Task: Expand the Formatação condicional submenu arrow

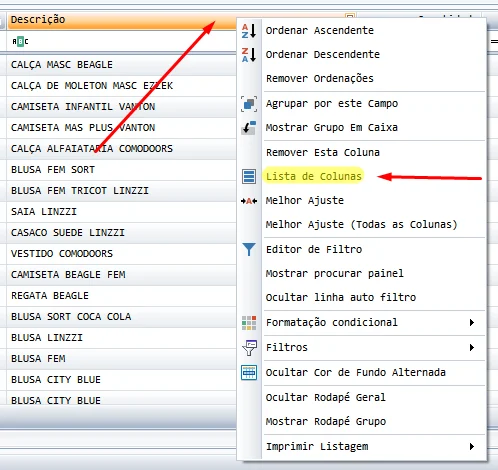Action: pyautogui.click(x=472, y=323)
